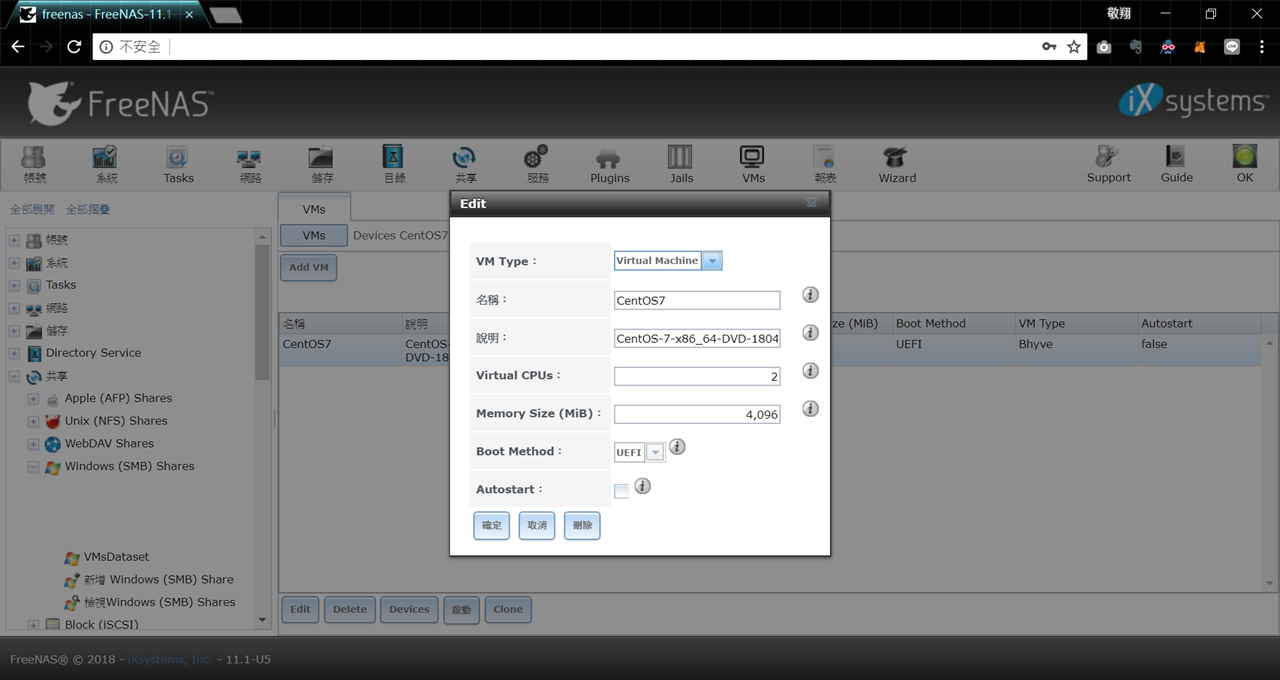Click the info icon beside Memory Size

(x=810, y=409)
